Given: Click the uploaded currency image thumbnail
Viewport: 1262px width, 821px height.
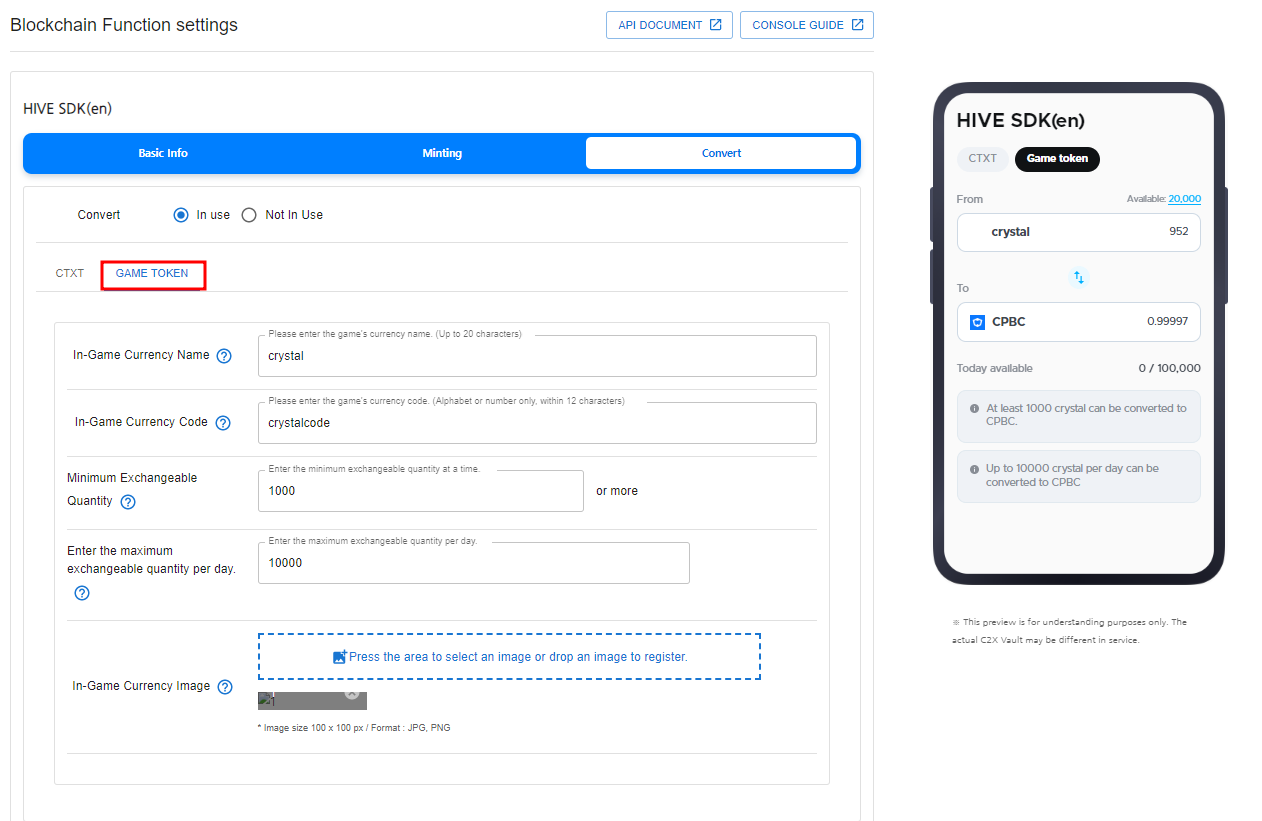Looking at the screenshot, I should coord(312,701).
